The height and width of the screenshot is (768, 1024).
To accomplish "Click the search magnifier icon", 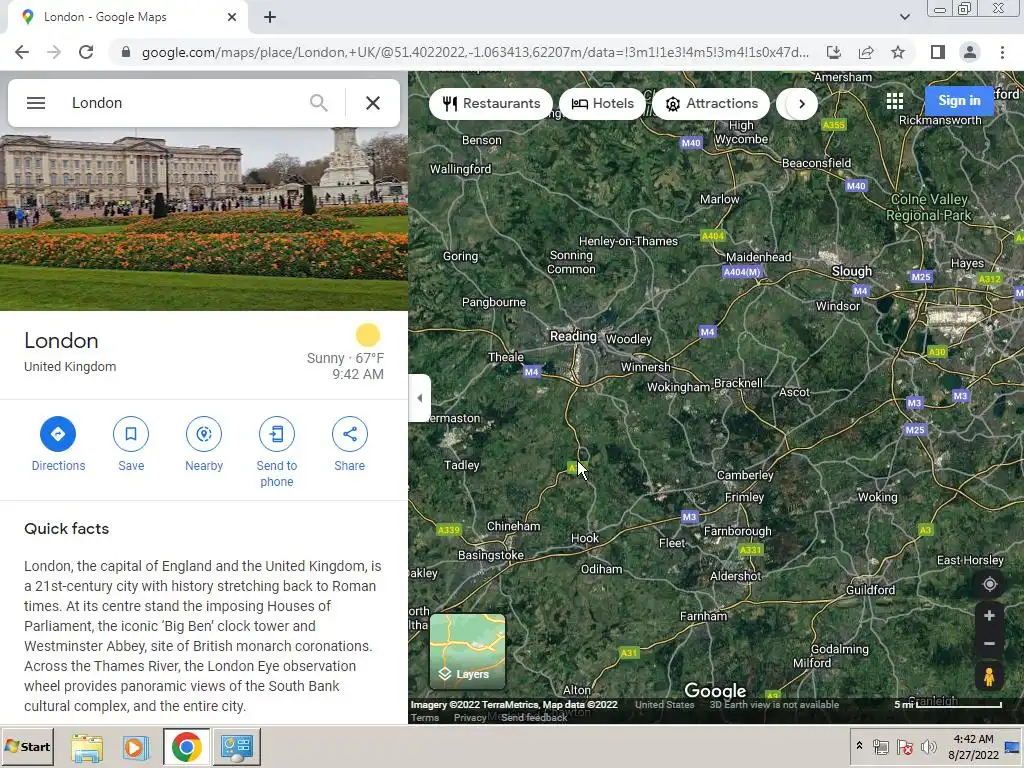I will (x=319, y=103).
